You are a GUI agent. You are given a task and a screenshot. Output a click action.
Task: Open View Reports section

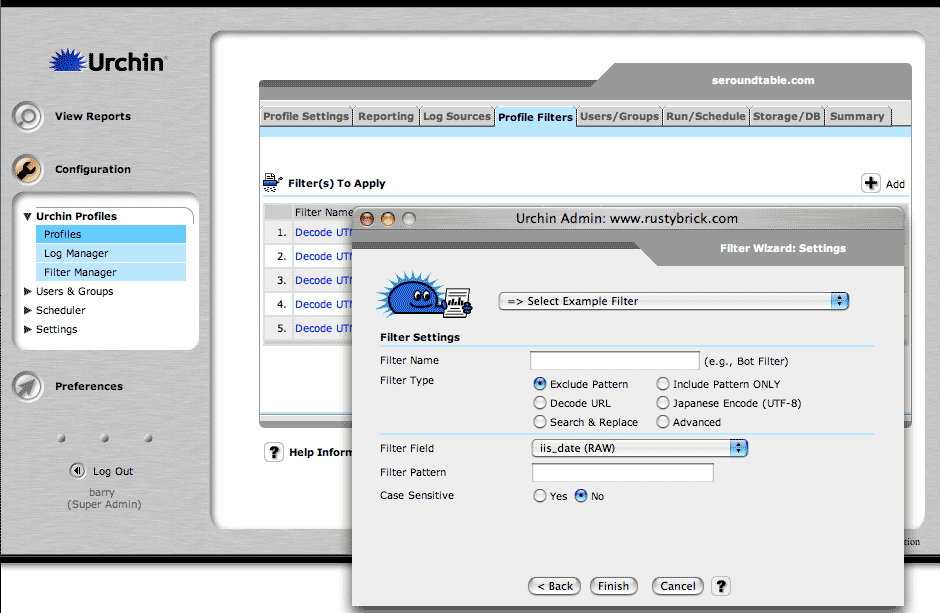(x=93, y=116)
